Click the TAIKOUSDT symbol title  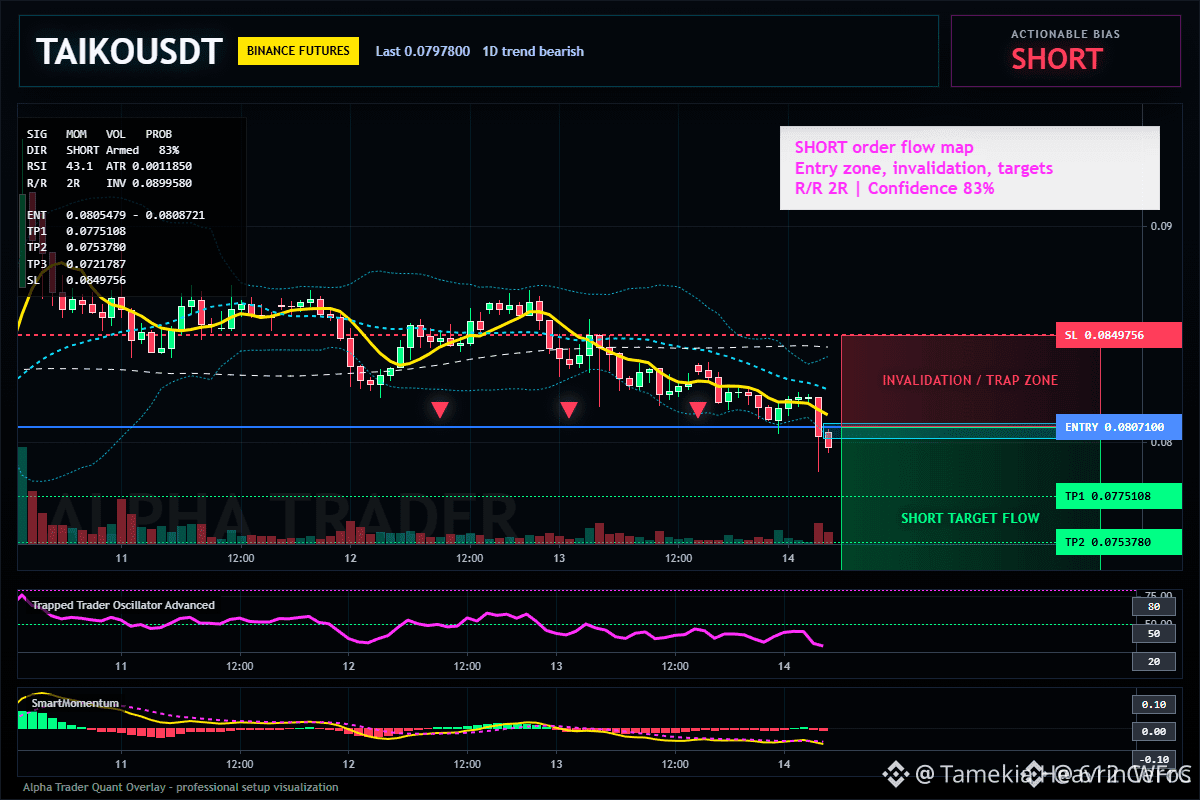pyautogui.click(x=128, y=52)
